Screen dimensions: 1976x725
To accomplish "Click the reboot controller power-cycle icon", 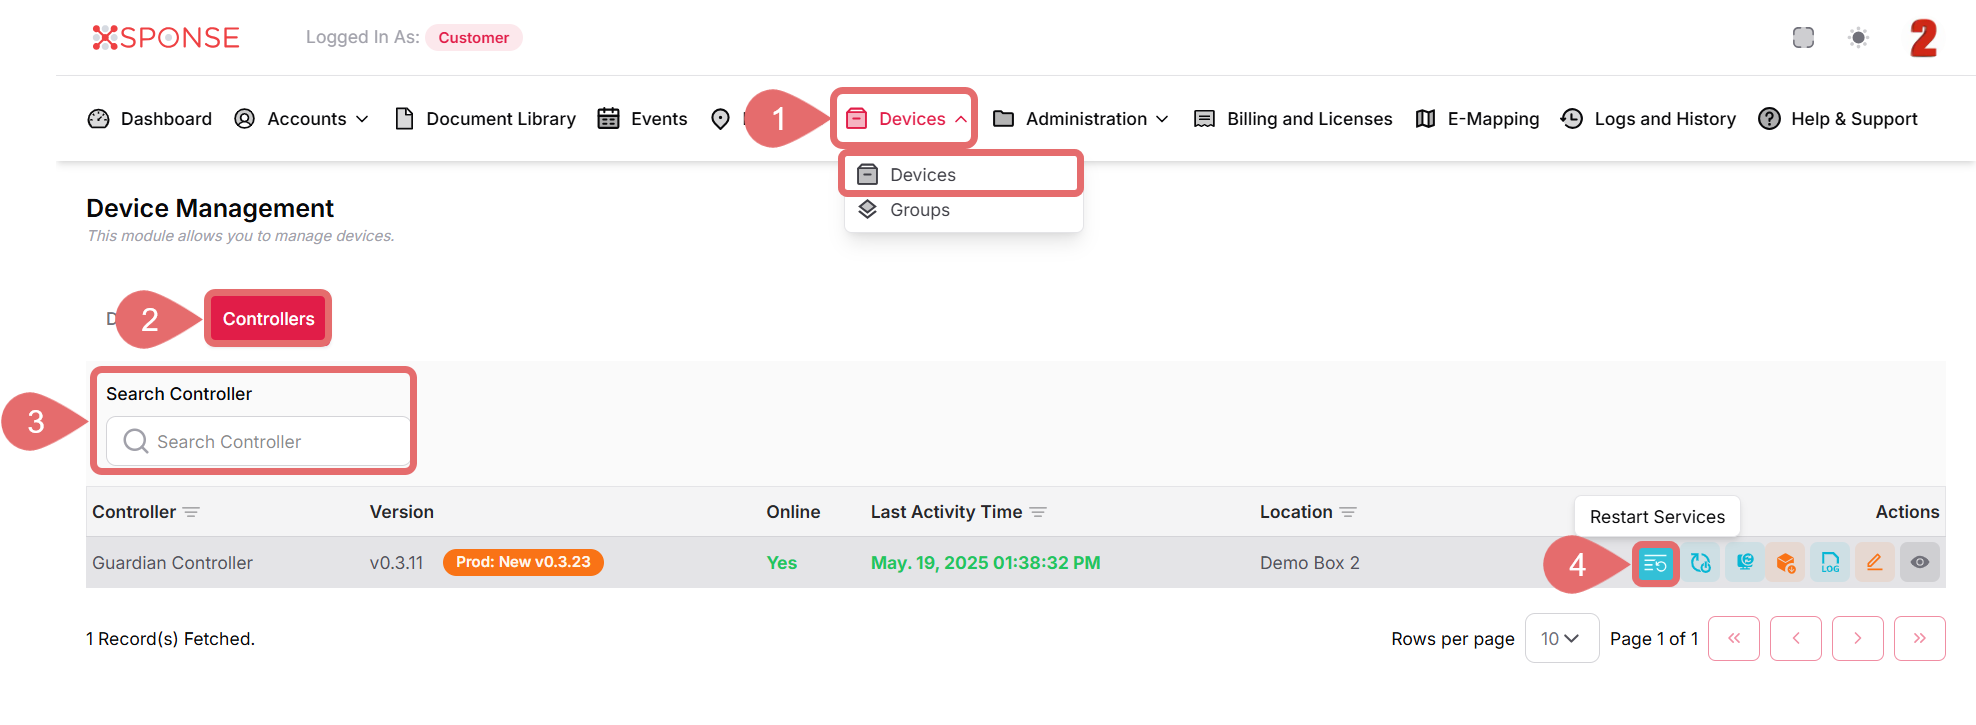I will point(1700,563).
